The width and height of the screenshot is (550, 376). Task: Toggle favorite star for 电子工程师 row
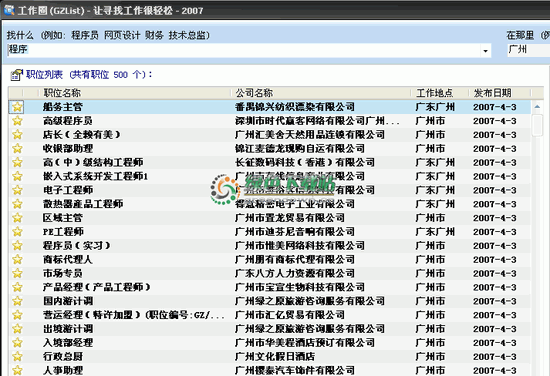tap(17, 190)
